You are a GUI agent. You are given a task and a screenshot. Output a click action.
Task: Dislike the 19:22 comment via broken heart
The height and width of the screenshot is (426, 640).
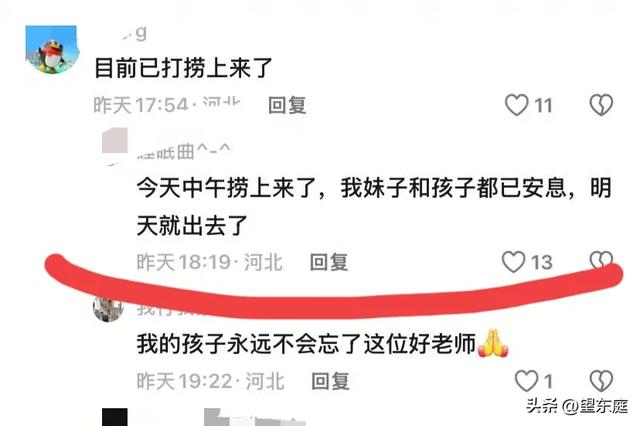(601, 381)
